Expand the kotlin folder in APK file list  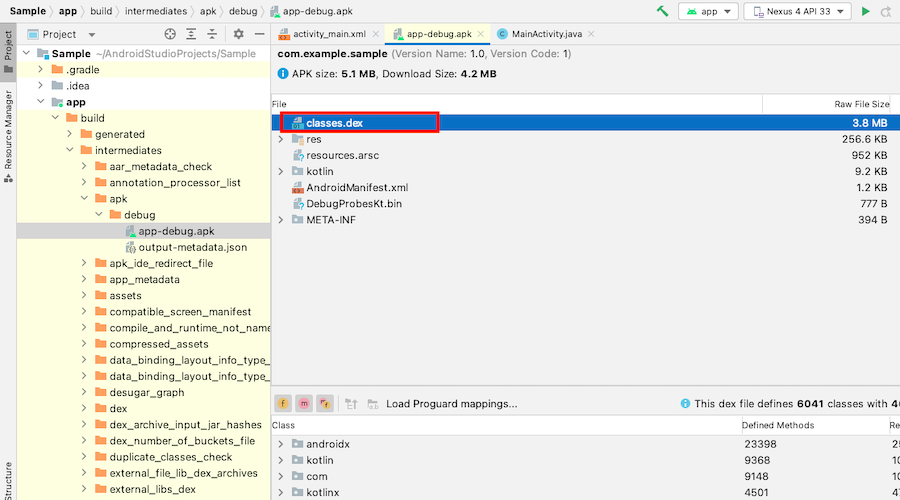(x=281, y=171)
